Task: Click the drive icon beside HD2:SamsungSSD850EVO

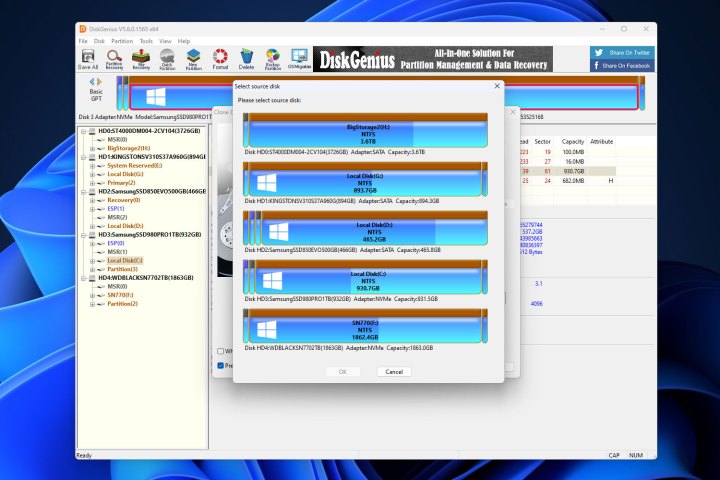Action: (92, 192)
